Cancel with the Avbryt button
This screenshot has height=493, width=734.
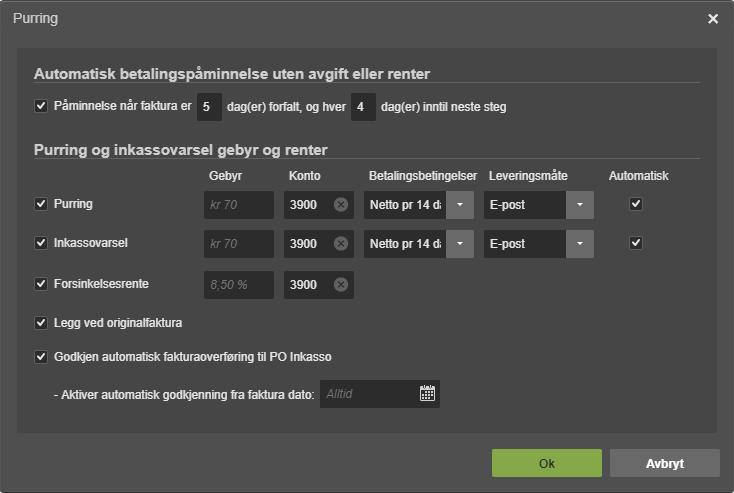click(x=665, y=463)
